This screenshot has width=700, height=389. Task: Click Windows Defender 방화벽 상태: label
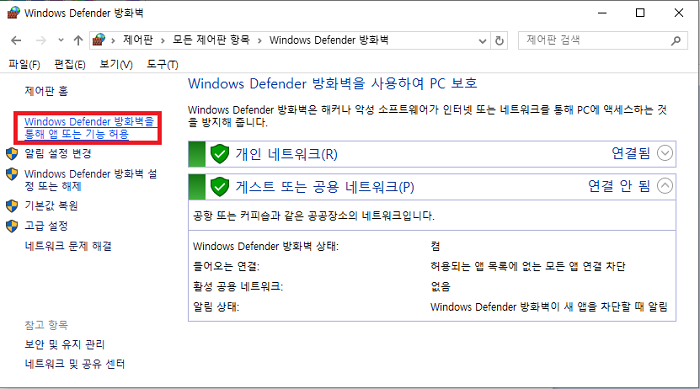coord(266,247)
